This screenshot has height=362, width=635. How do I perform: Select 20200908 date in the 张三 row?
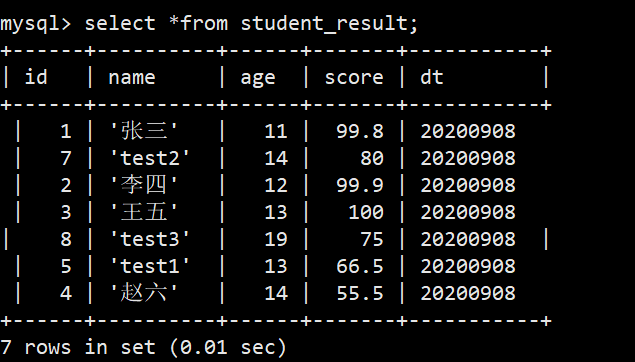click(x=468, y=131)
